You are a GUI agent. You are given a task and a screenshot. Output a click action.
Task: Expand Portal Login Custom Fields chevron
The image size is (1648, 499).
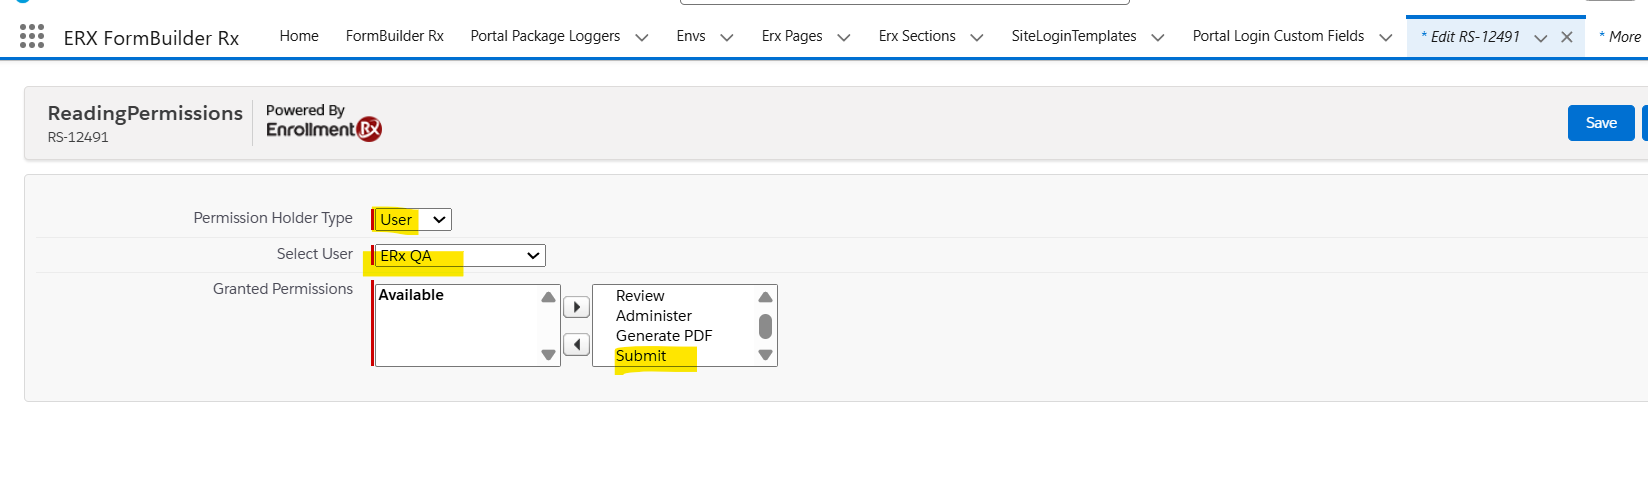pos(1386,37)
